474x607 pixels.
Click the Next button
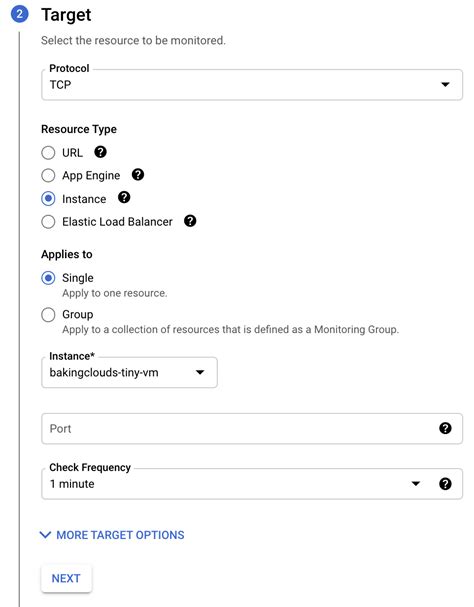[x=66, y=578]
